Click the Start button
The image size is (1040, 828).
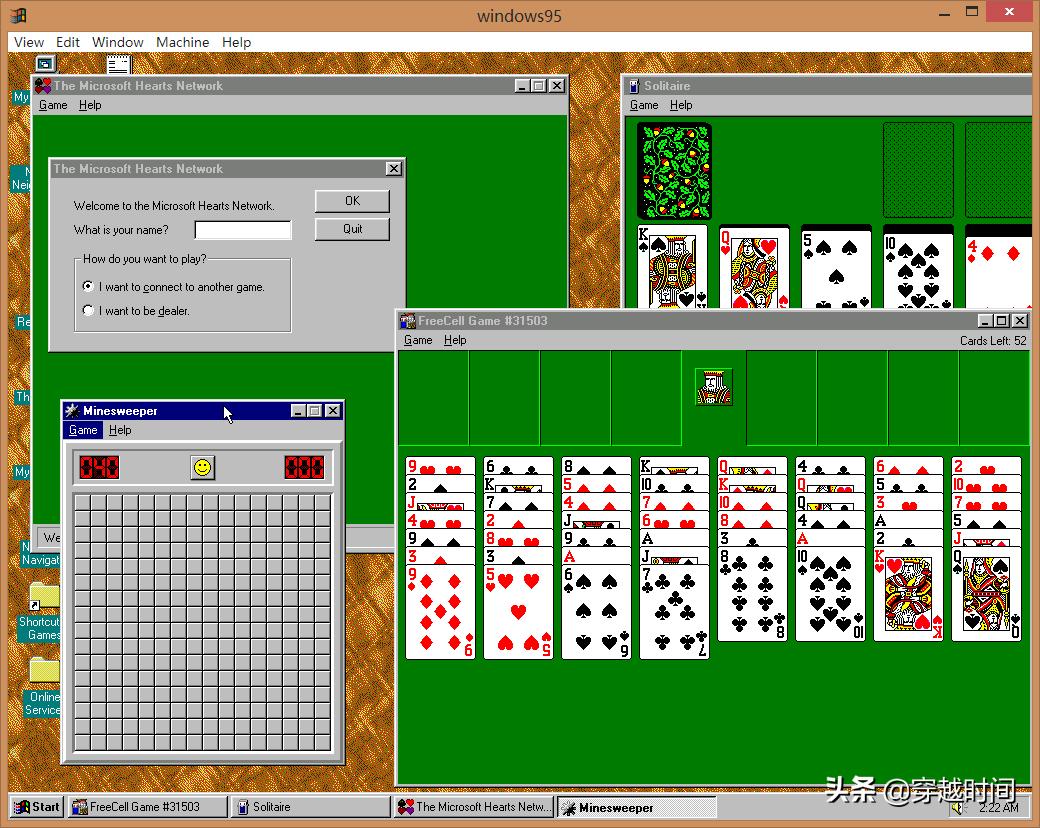click(37, 807)
